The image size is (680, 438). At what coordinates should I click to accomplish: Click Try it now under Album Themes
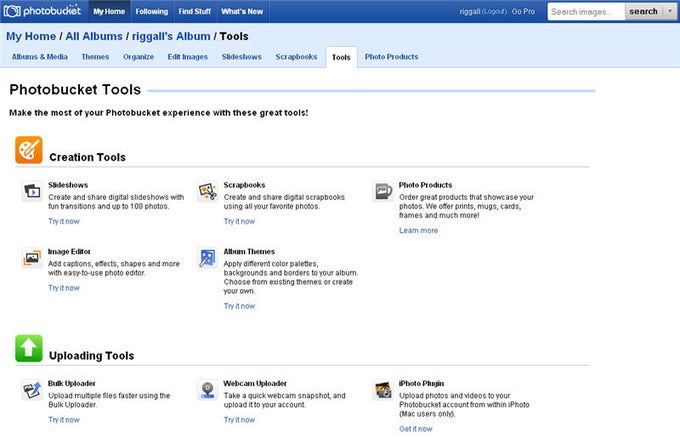click(x=239, y=306)
